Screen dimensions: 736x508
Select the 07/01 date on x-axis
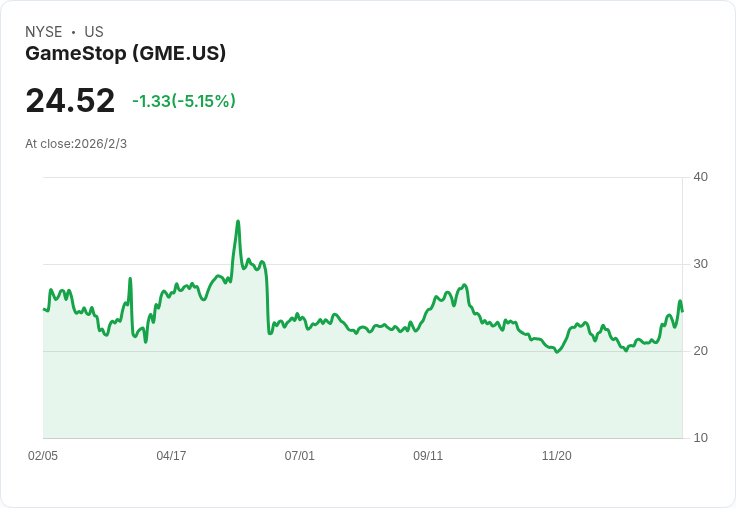pos(299,456)
